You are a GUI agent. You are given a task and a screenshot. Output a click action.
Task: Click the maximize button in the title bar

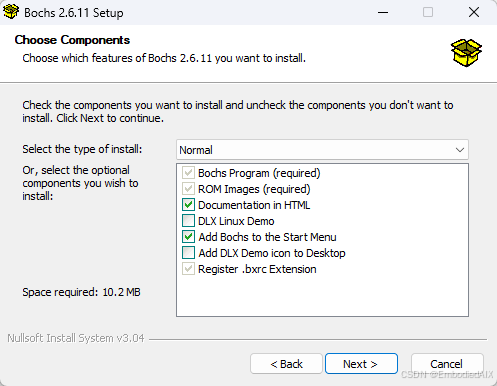point(428,12)
